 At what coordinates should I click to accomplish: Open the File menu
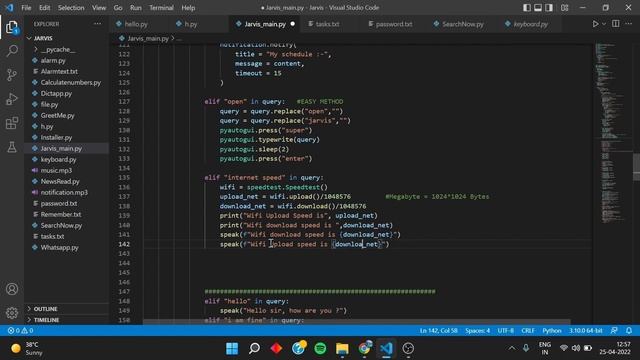tap(26, 8)
